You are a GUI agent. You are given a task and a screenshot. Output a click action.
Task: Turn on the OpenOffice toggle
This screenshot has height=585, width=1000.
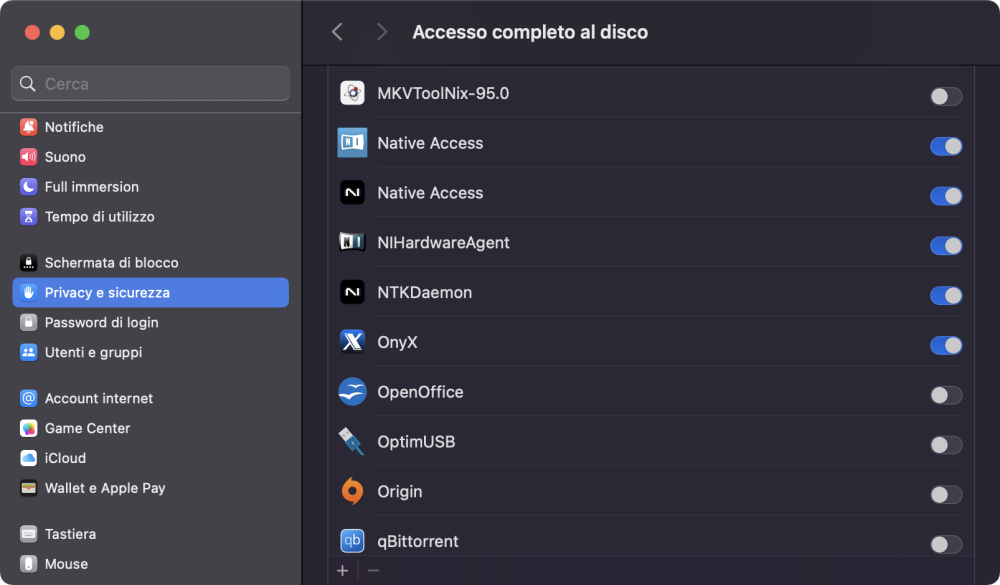coord(946,395)
